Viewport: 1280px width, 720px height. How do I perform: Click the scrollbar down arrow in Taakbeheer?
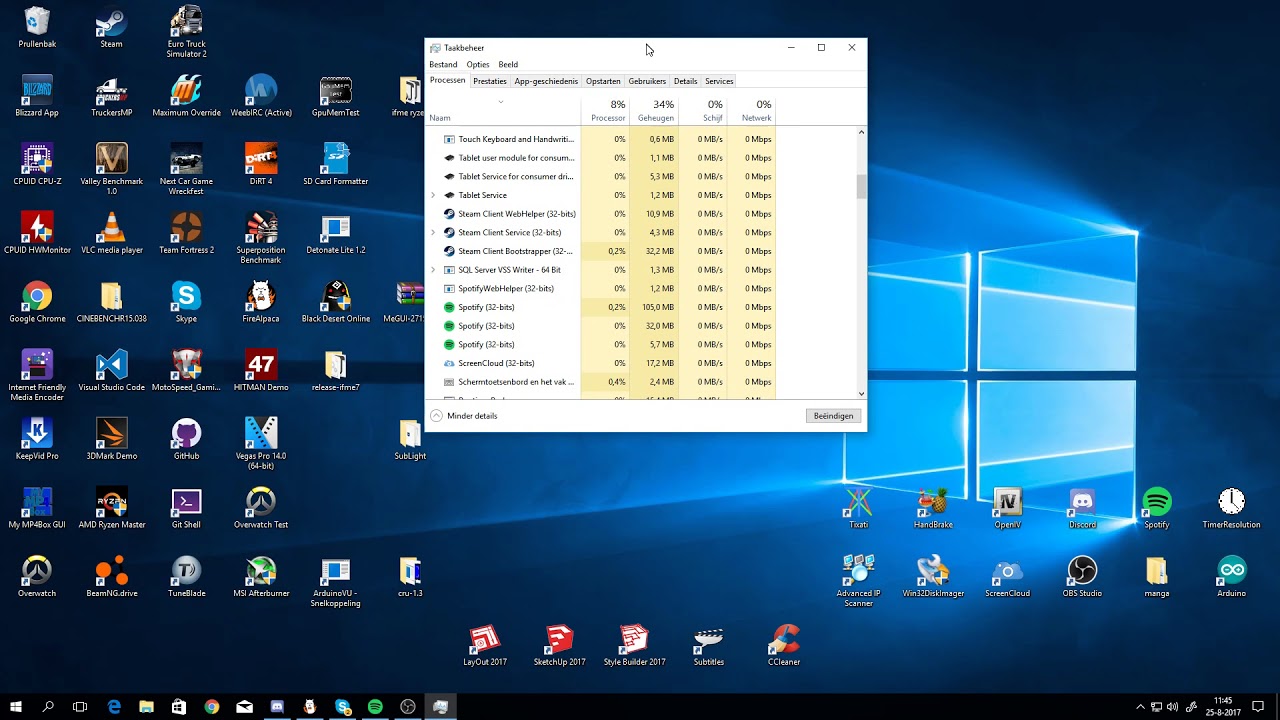tap(861, 394)
